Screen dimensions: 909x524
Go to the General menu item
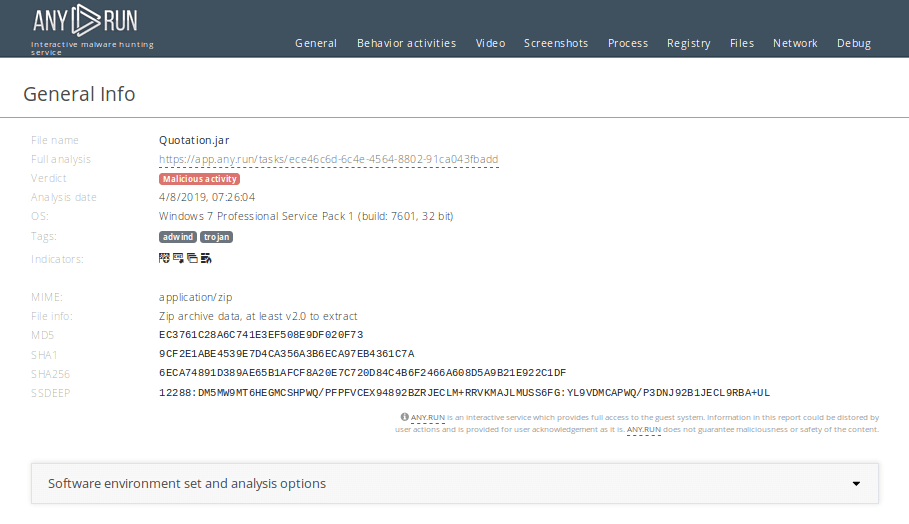[x=316, y=43]
